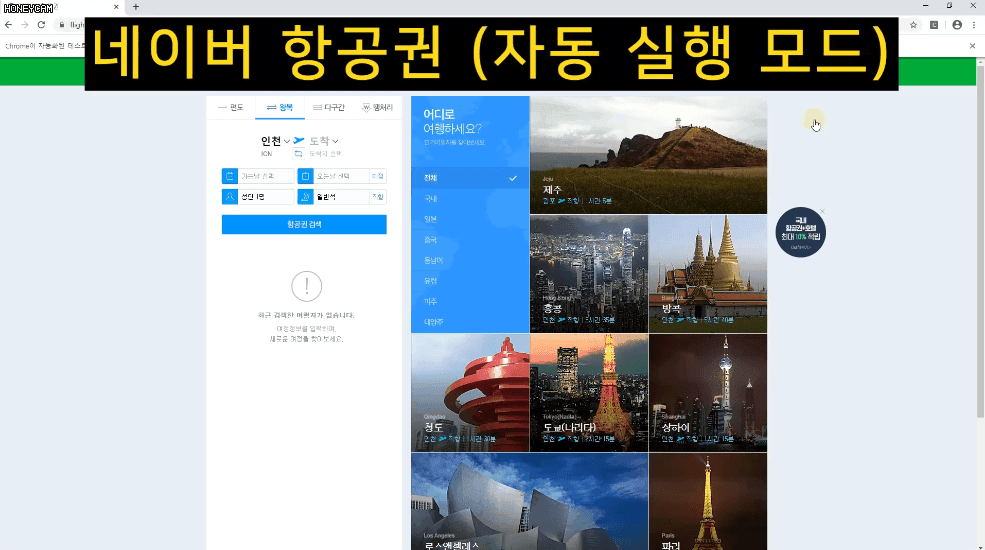Bookmark this page with the star icon

click(x=913, y=24)
